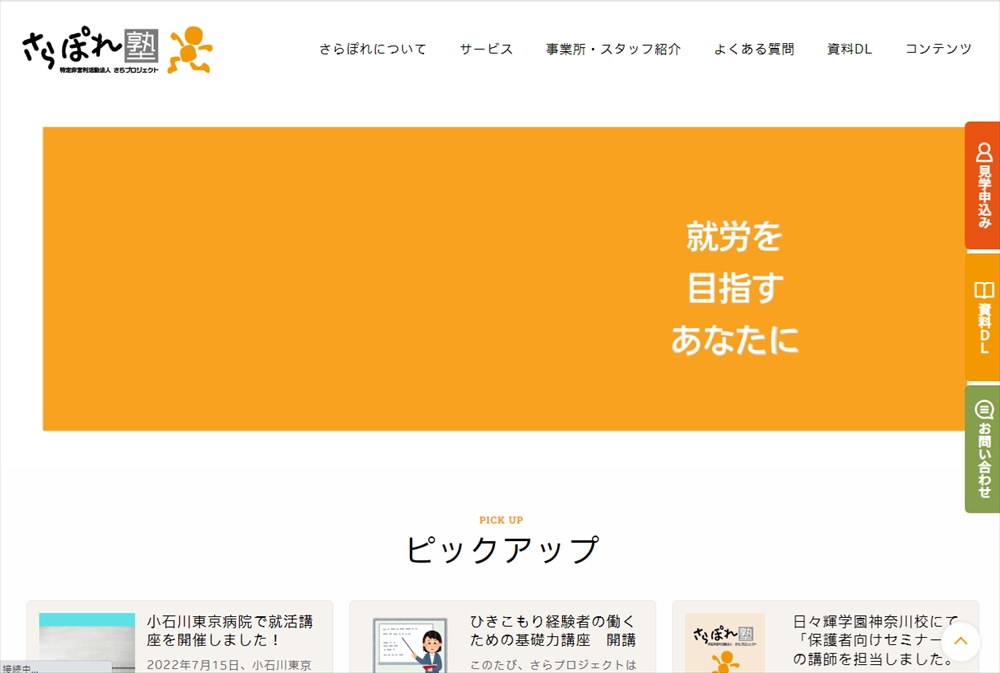Go to 事業所・スタッフ紹介 in the navigation

[613, 49]
